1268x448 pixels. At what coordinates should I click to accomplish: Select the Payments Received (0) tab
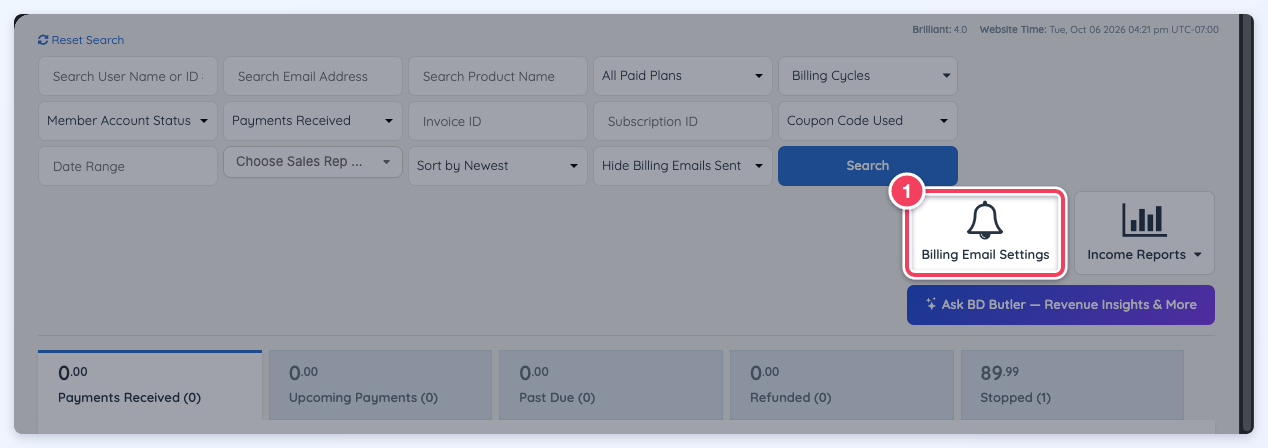pyautogui.click(x=150, y=386)
